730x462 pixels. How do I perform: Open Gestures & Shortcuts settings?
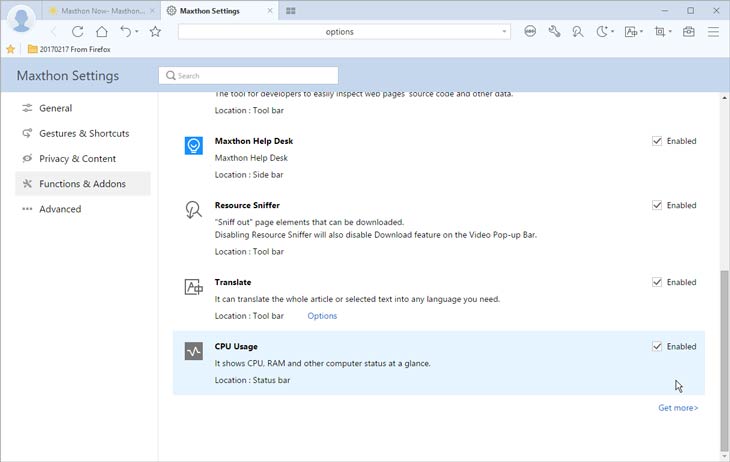[83, 133]
